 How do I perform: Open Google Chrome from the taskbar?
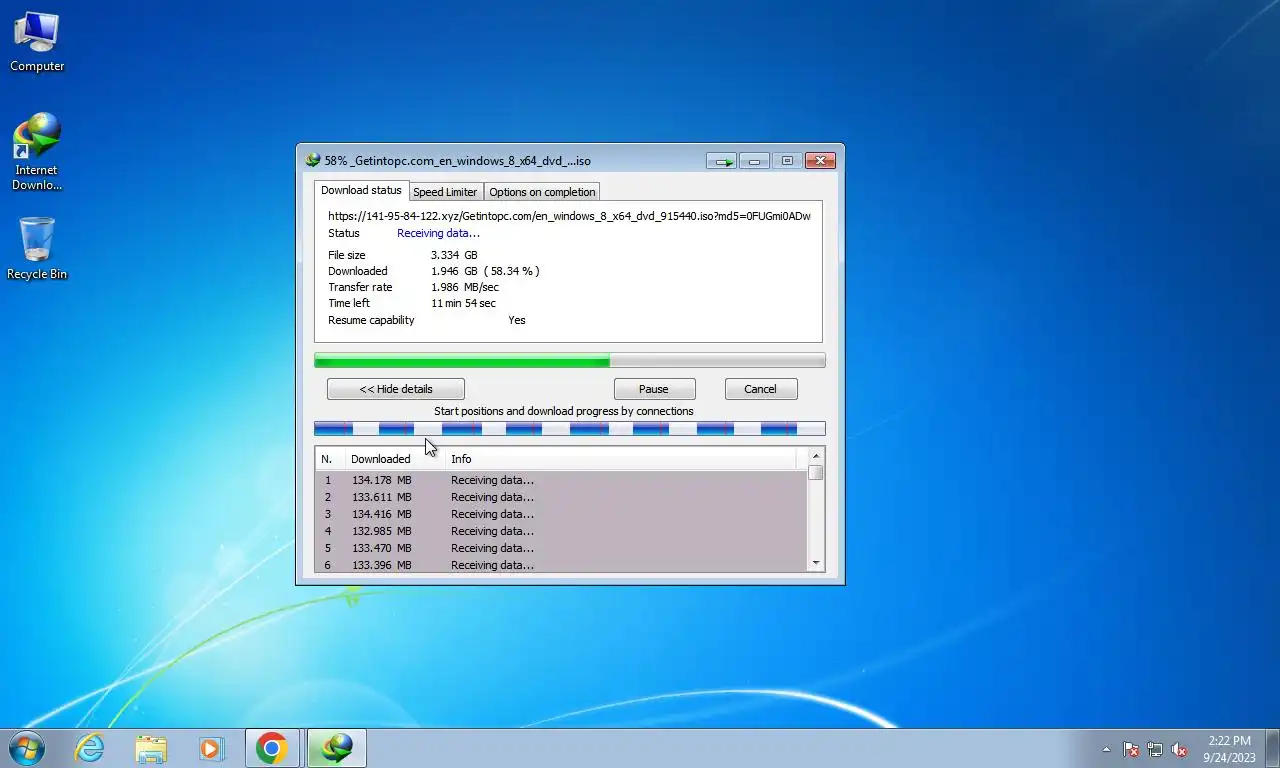click(x=272, y=748)
